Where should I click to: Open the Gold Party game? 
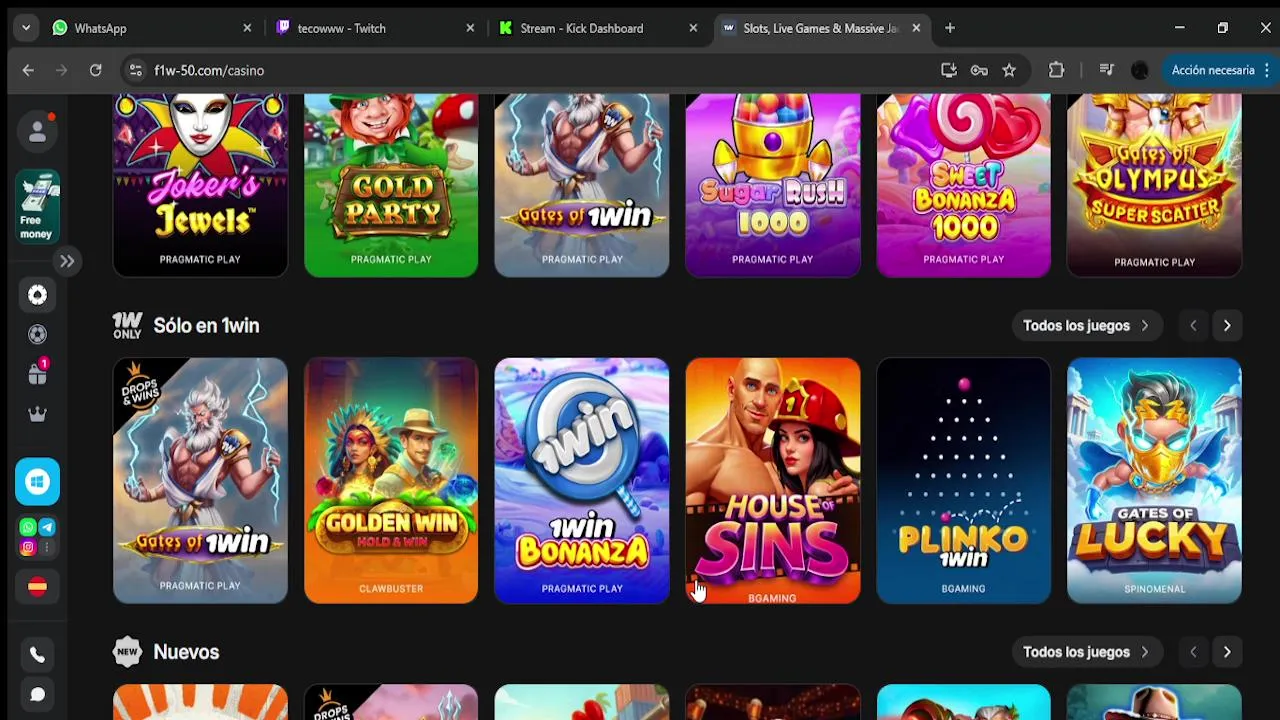(391, 185)
